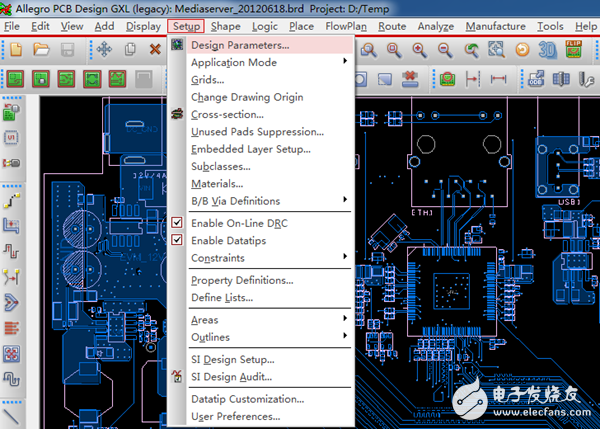Open Design Parameters from Setup menu
The width and height of the screenshot is (600, 429).
point(240,45)
